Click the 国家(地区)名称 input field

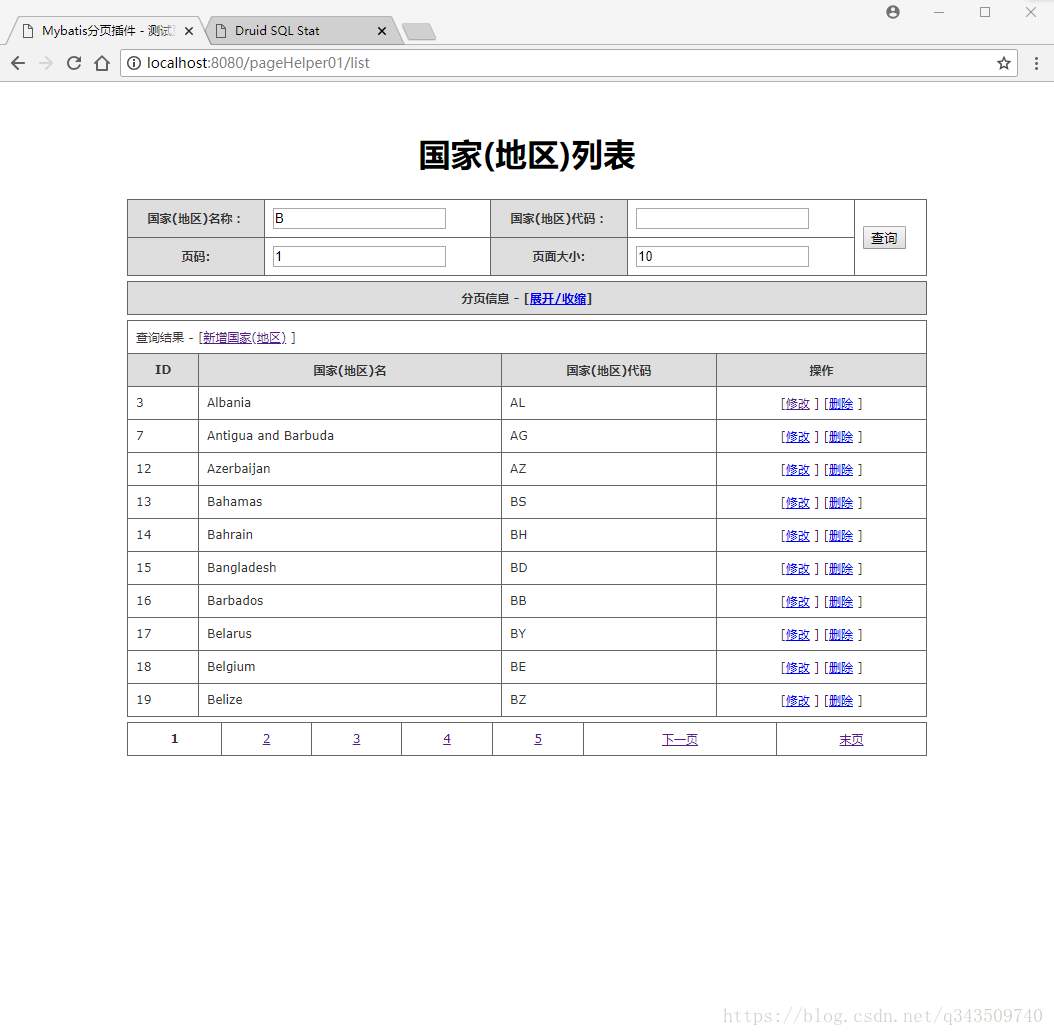(359, 218)
